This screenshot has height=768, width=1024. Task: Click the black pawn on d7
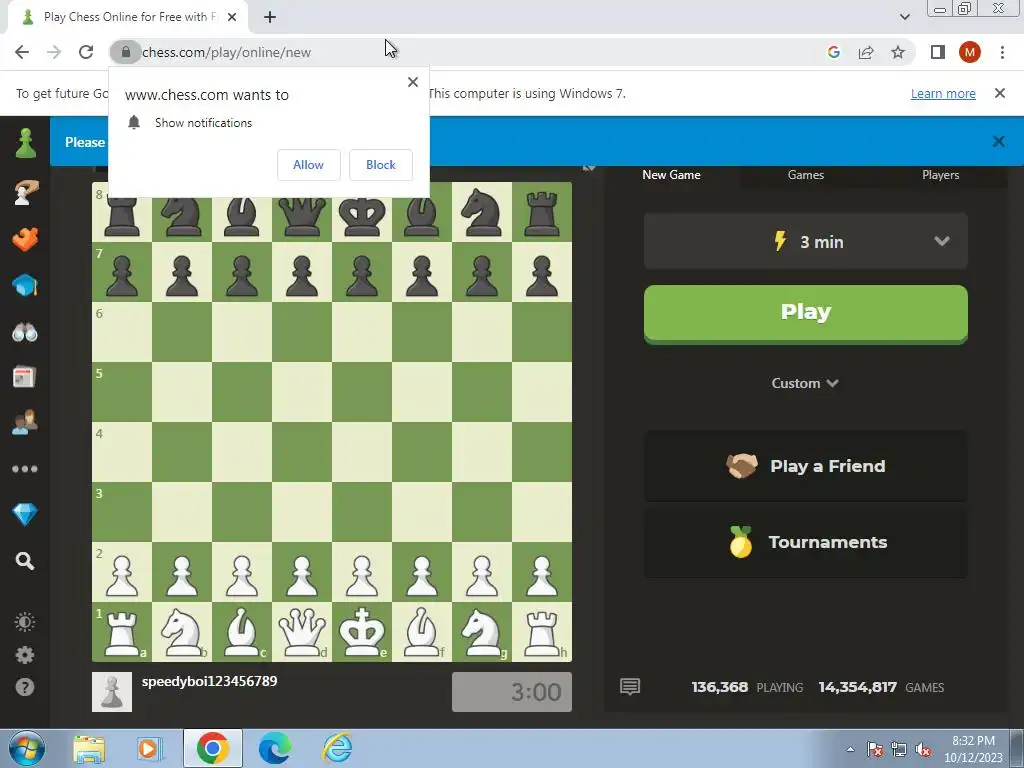point(302,272)
